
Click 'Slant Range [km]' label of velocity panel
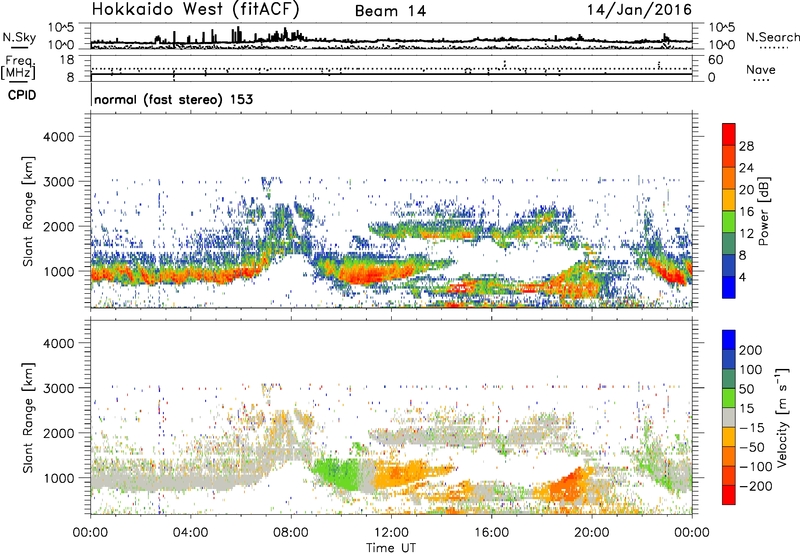tap(28, 418)
